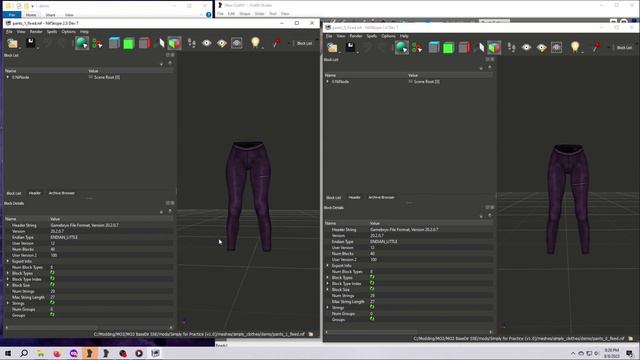The width and height of the screenshot is (640, 360).
Task: Switch to Block List tab in pants_1_fixed window
Action: click(x=13, y=193)
